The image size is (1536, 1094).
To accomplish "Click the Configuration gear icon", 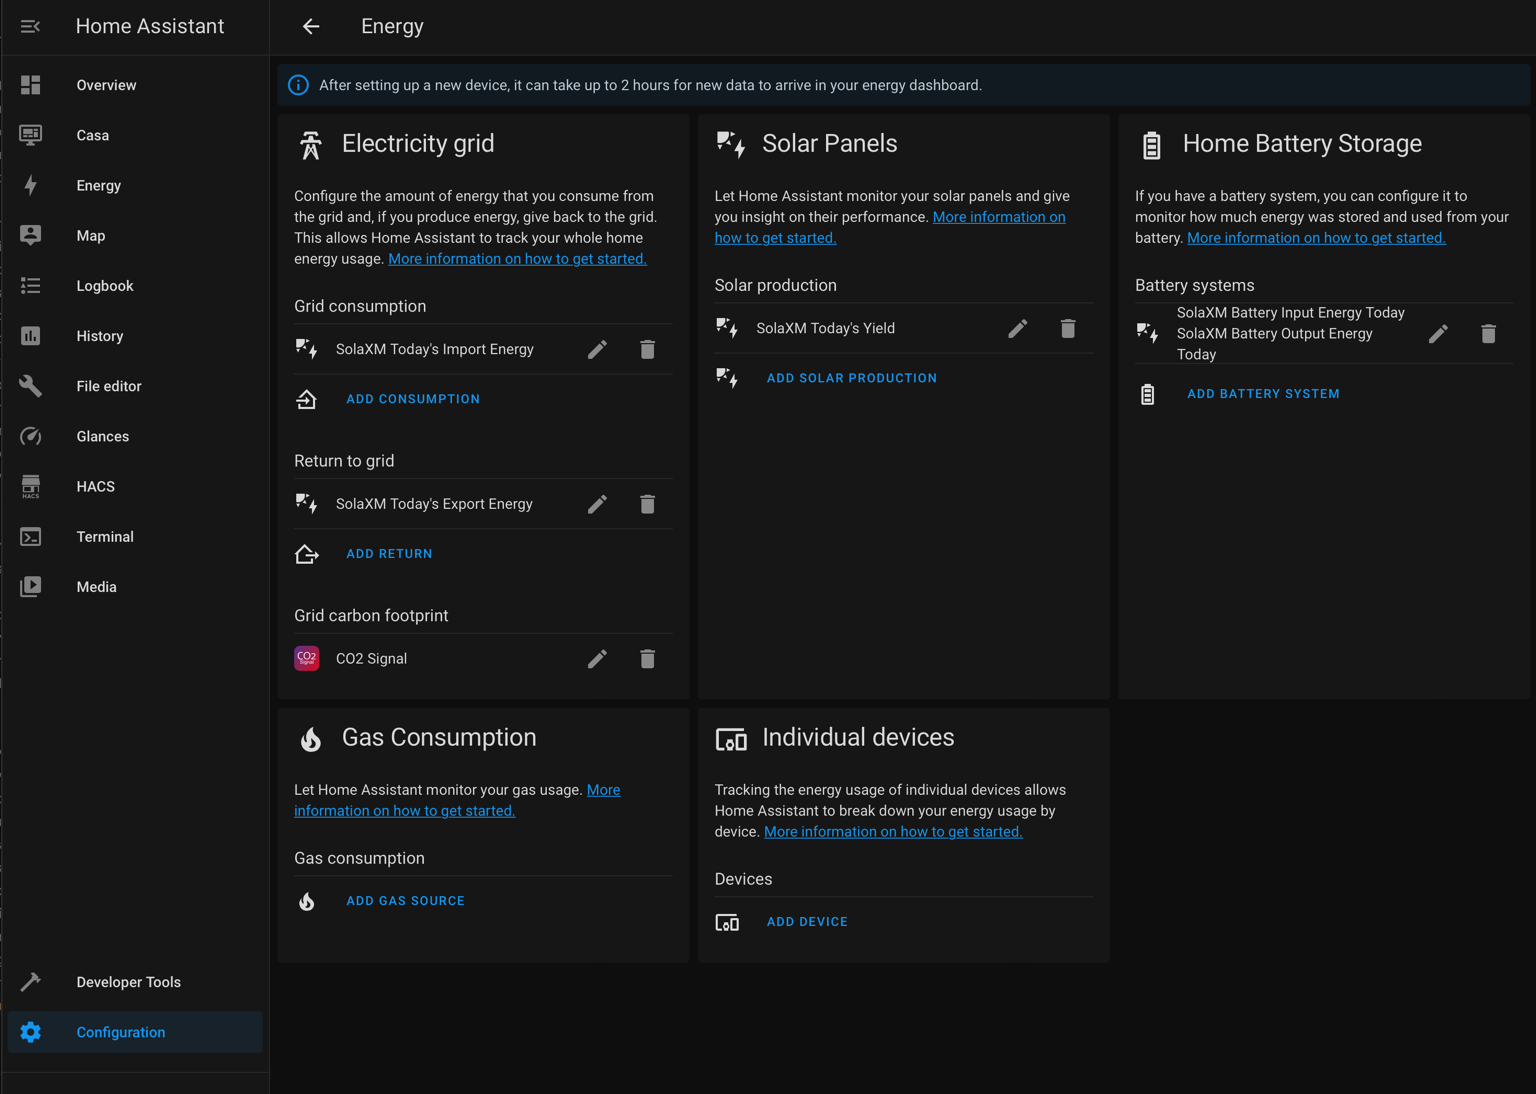I will pyautogui.click(x=31, y=1032).
